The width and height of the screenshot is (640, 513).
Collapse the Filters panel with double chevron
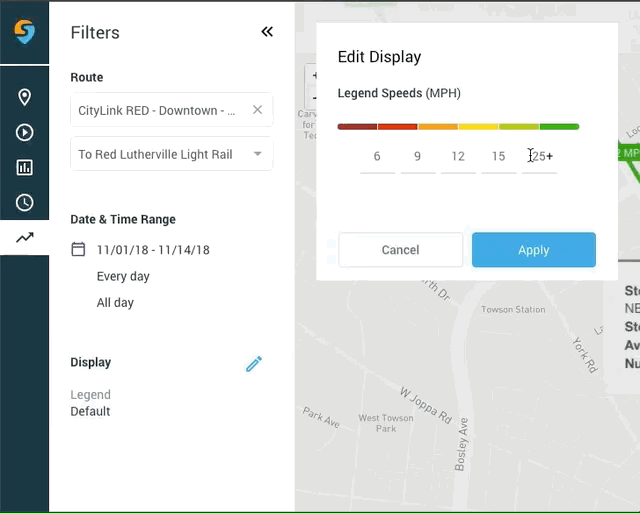(x=267, y=32)
